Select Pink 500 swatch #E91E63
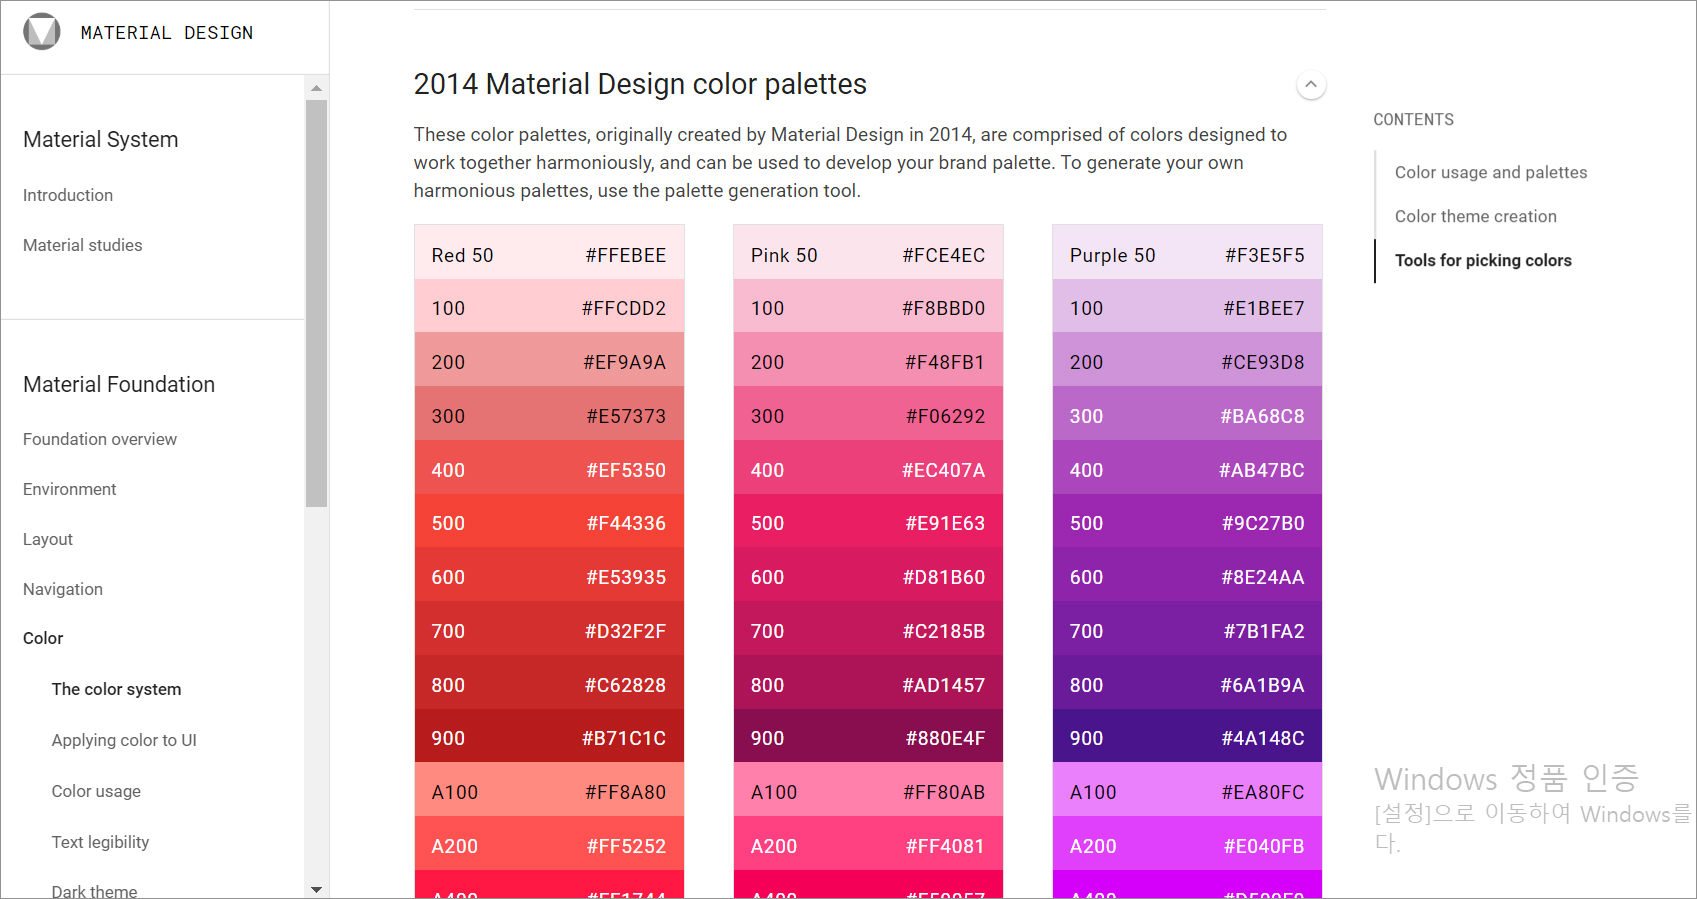Screen dimensions: 1697x899 (x=868, y=521)
